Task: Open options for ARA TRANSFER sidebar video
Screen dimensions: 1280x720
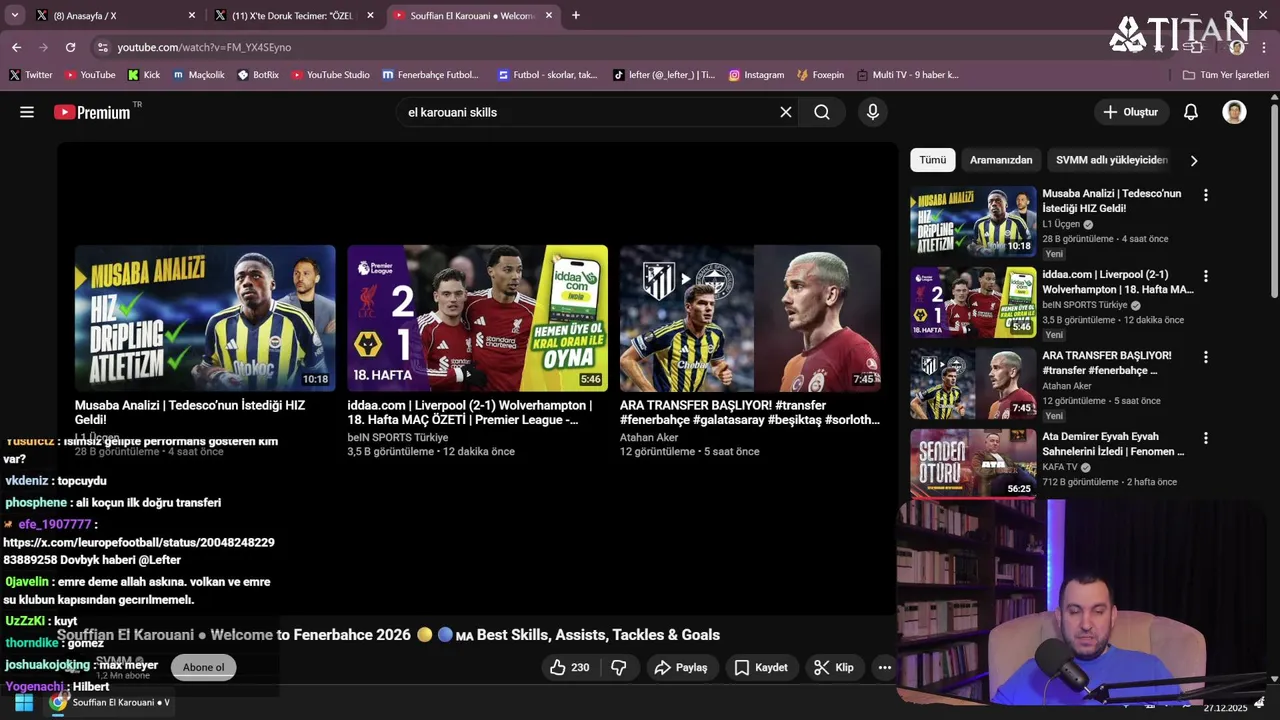Action: [x=1206, y=357]
